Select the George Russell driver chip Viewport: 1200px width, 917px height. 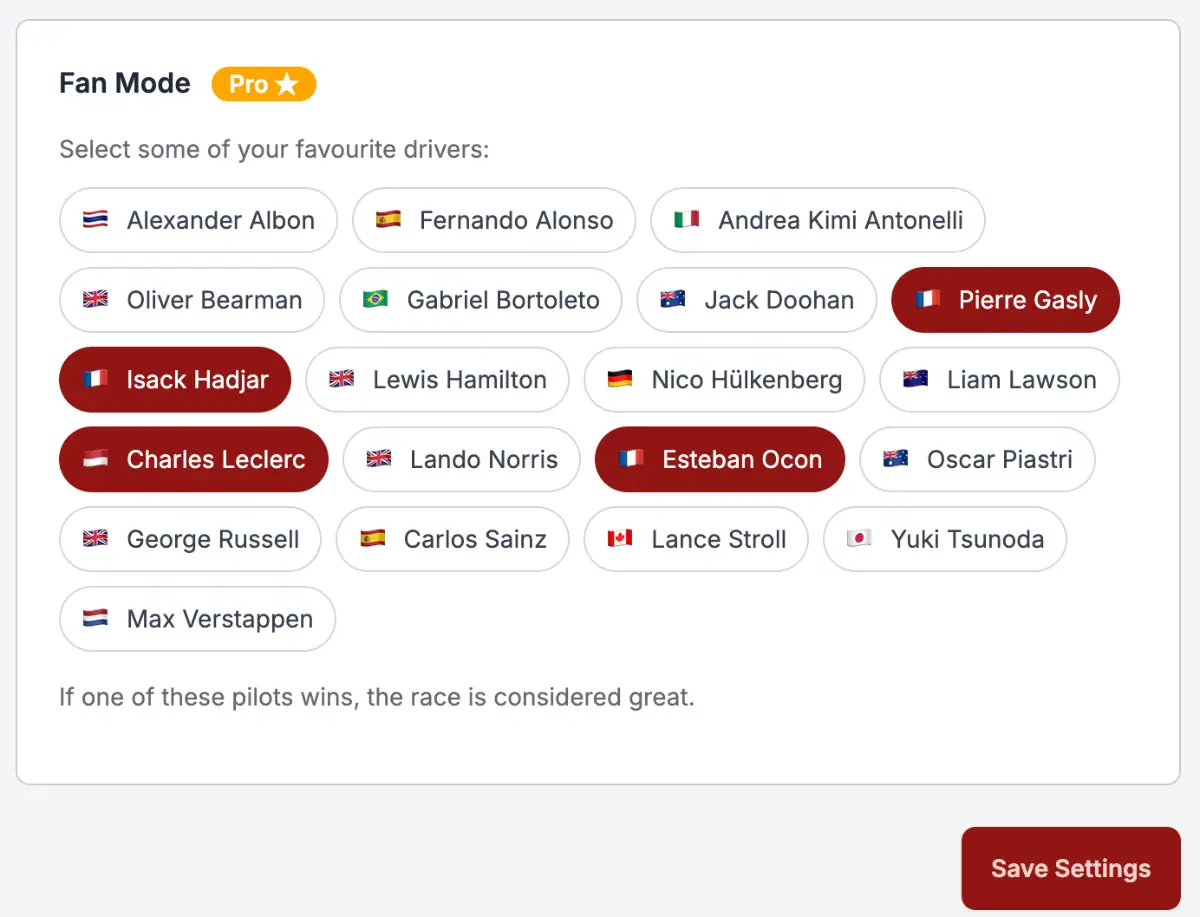pyautogui.click(x=190, y=540)
